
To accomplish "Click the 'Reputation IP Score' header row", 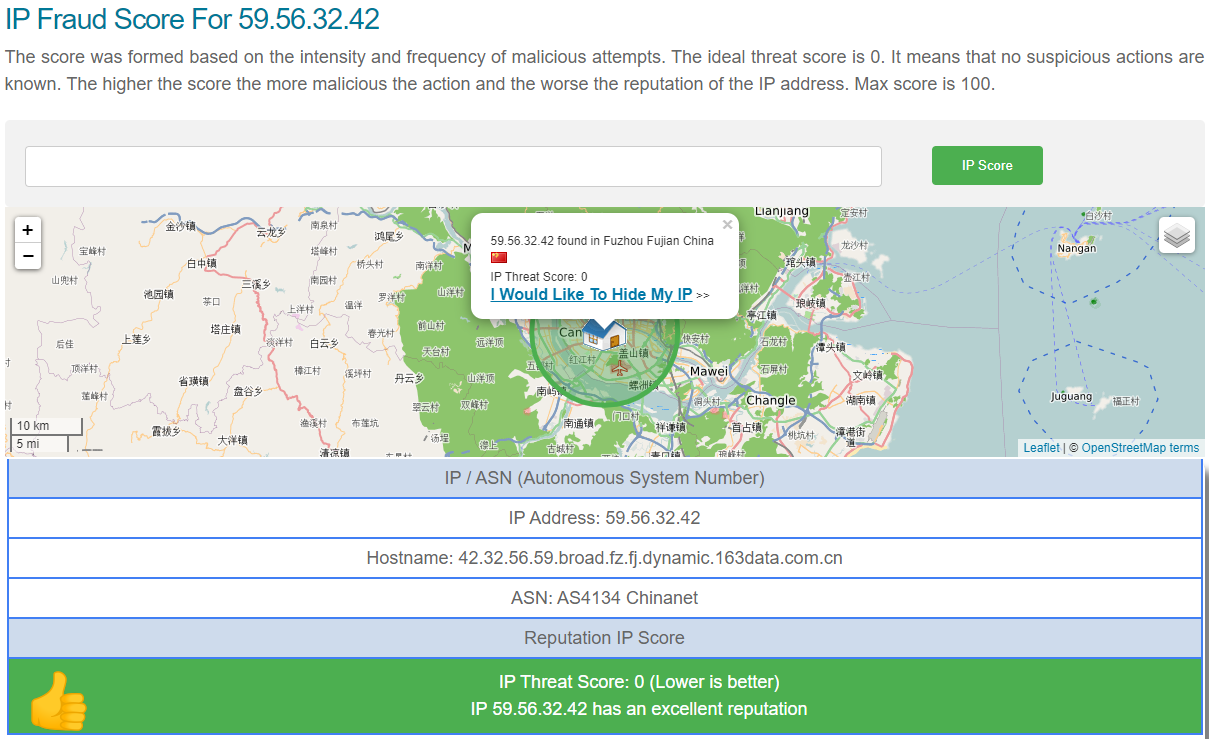I will (604, 638).
